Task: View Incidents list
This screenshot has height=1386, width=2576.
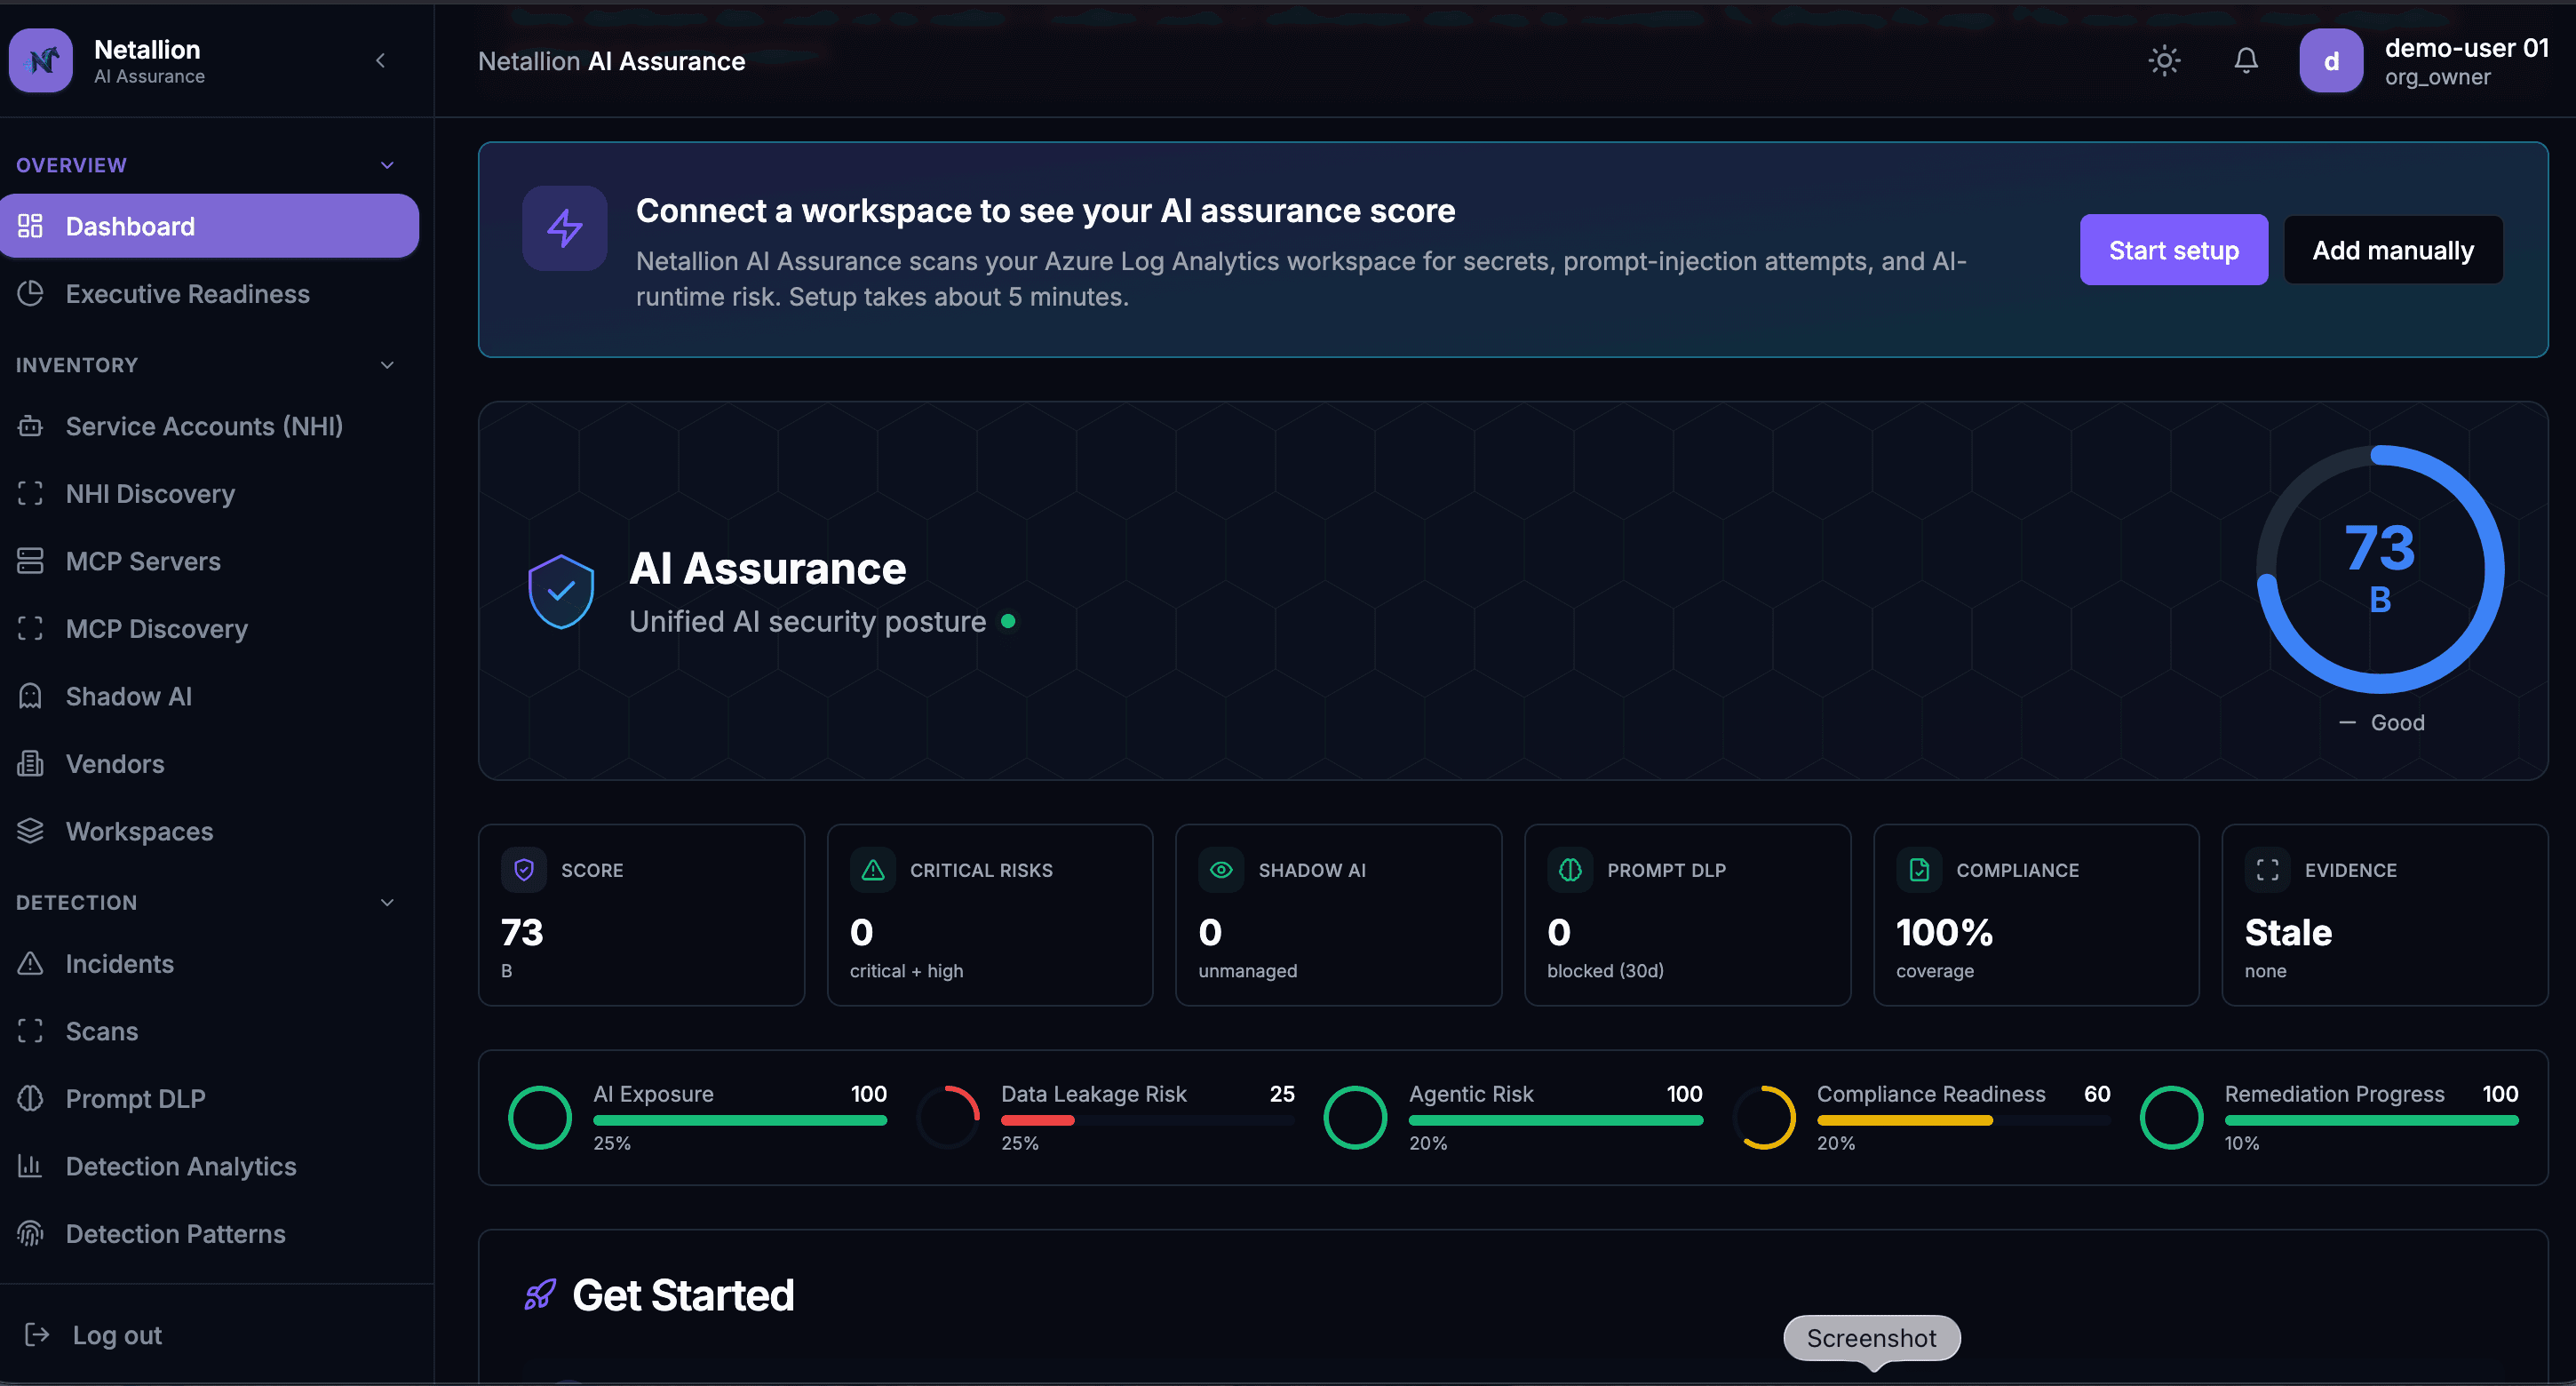Action: coord(209,963)
